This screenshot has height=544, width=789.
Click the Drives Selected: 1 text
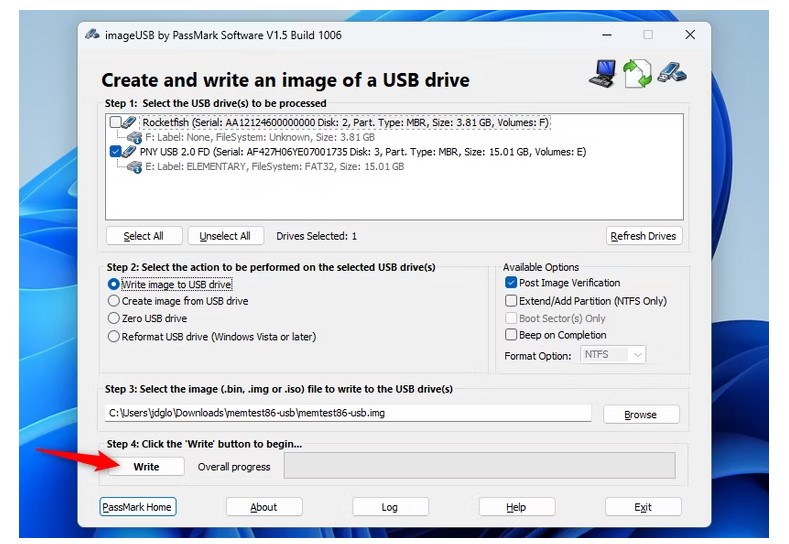(x=317, y=236)
